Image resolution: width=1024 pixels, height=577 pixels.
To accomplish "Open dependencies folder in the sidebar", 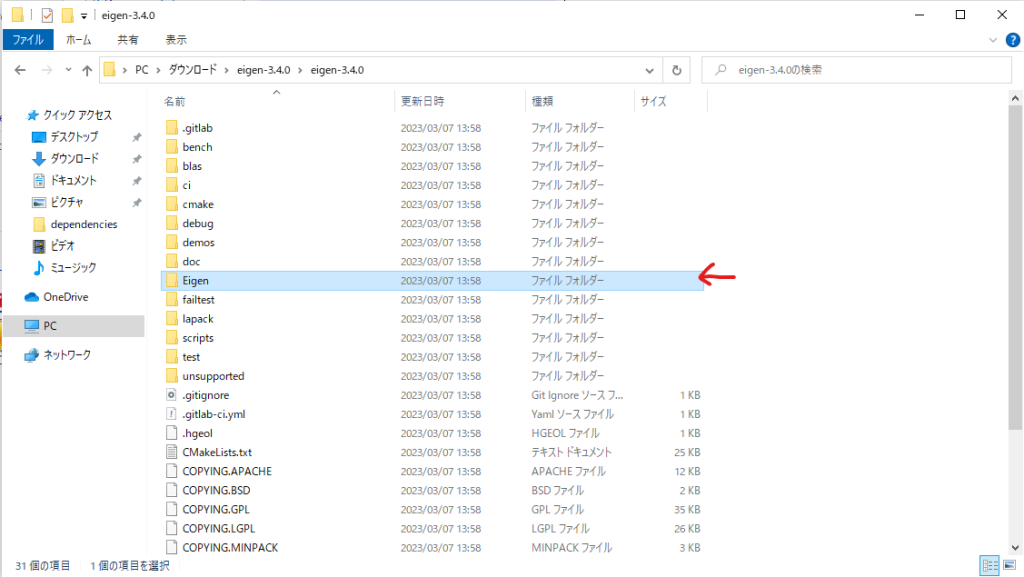I will point(84,224).
